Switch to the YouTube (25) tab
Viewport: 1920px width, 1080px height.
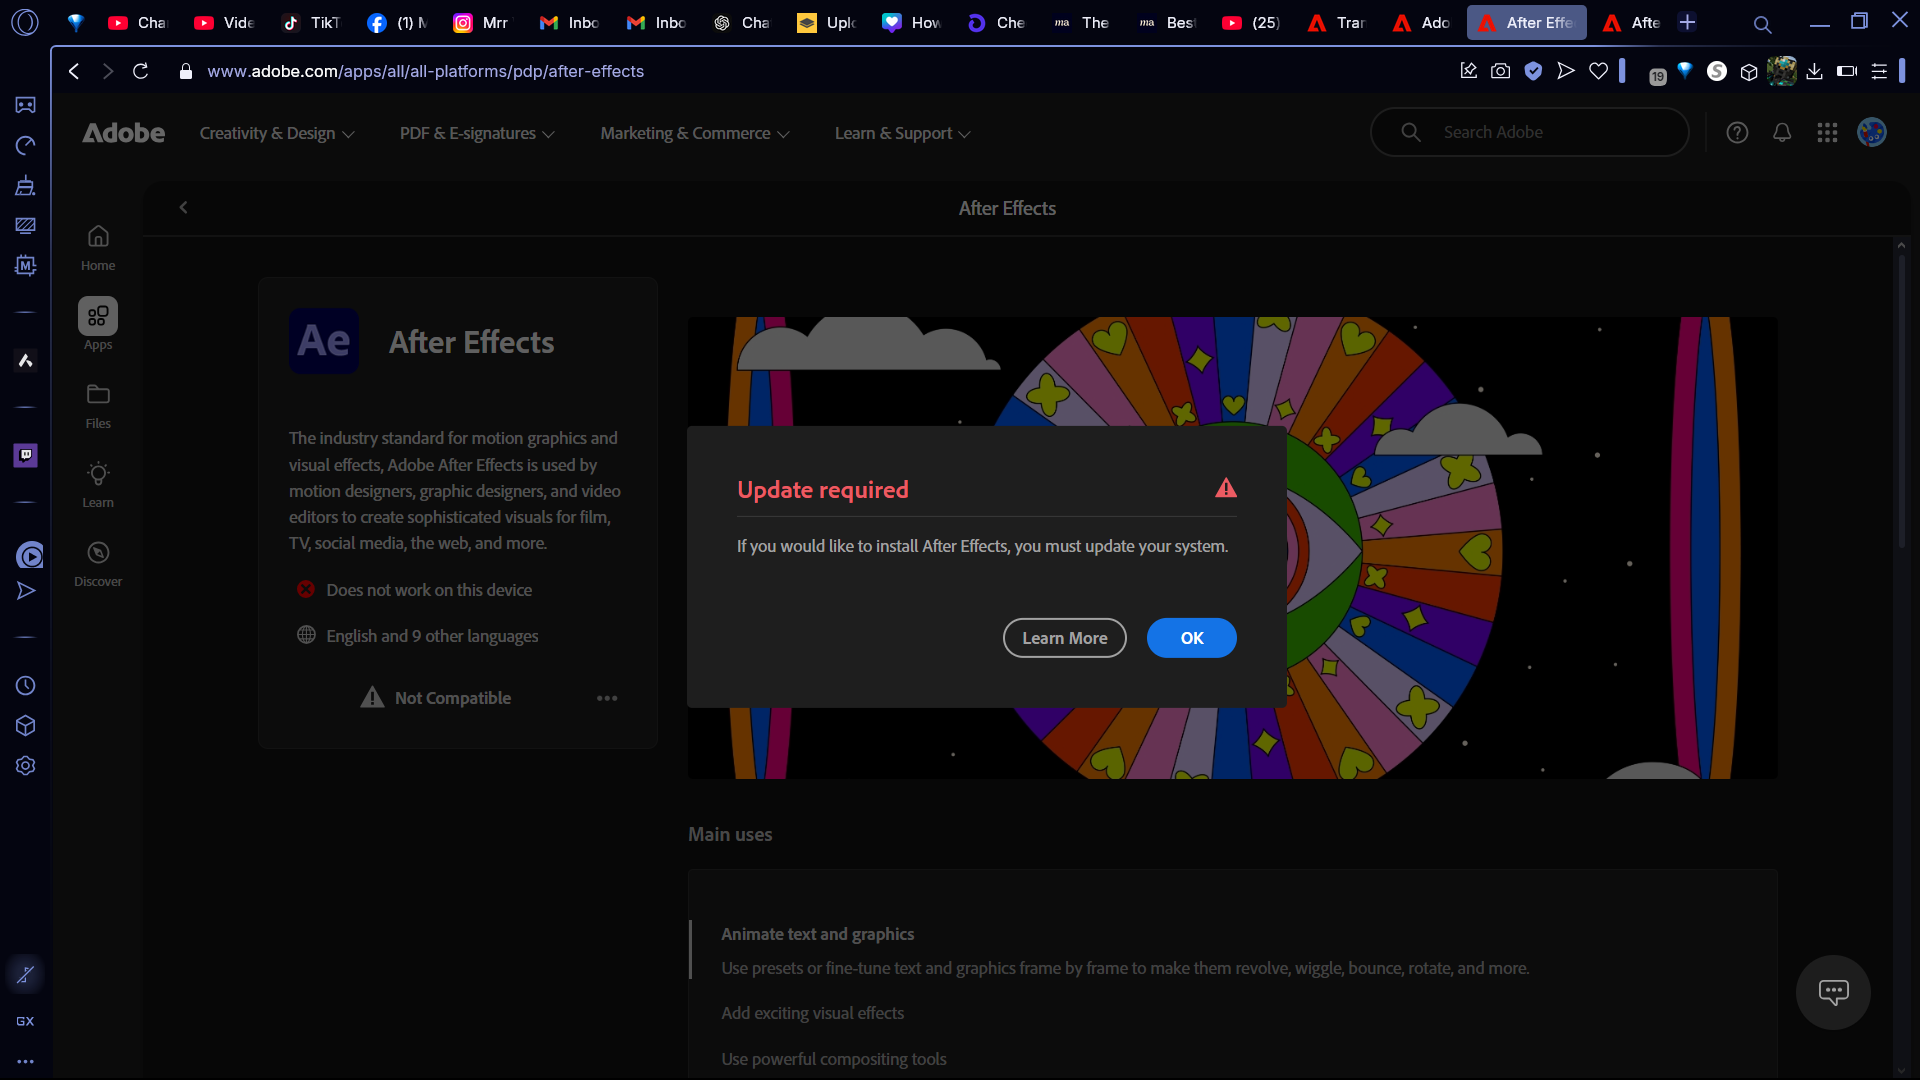coord(1250,22)
